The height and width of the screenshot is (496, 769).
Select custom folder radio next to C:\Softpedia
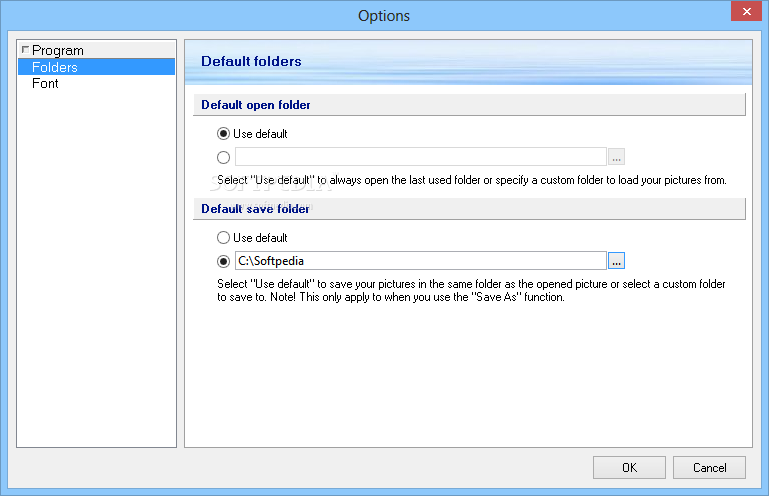click(223, 261)
